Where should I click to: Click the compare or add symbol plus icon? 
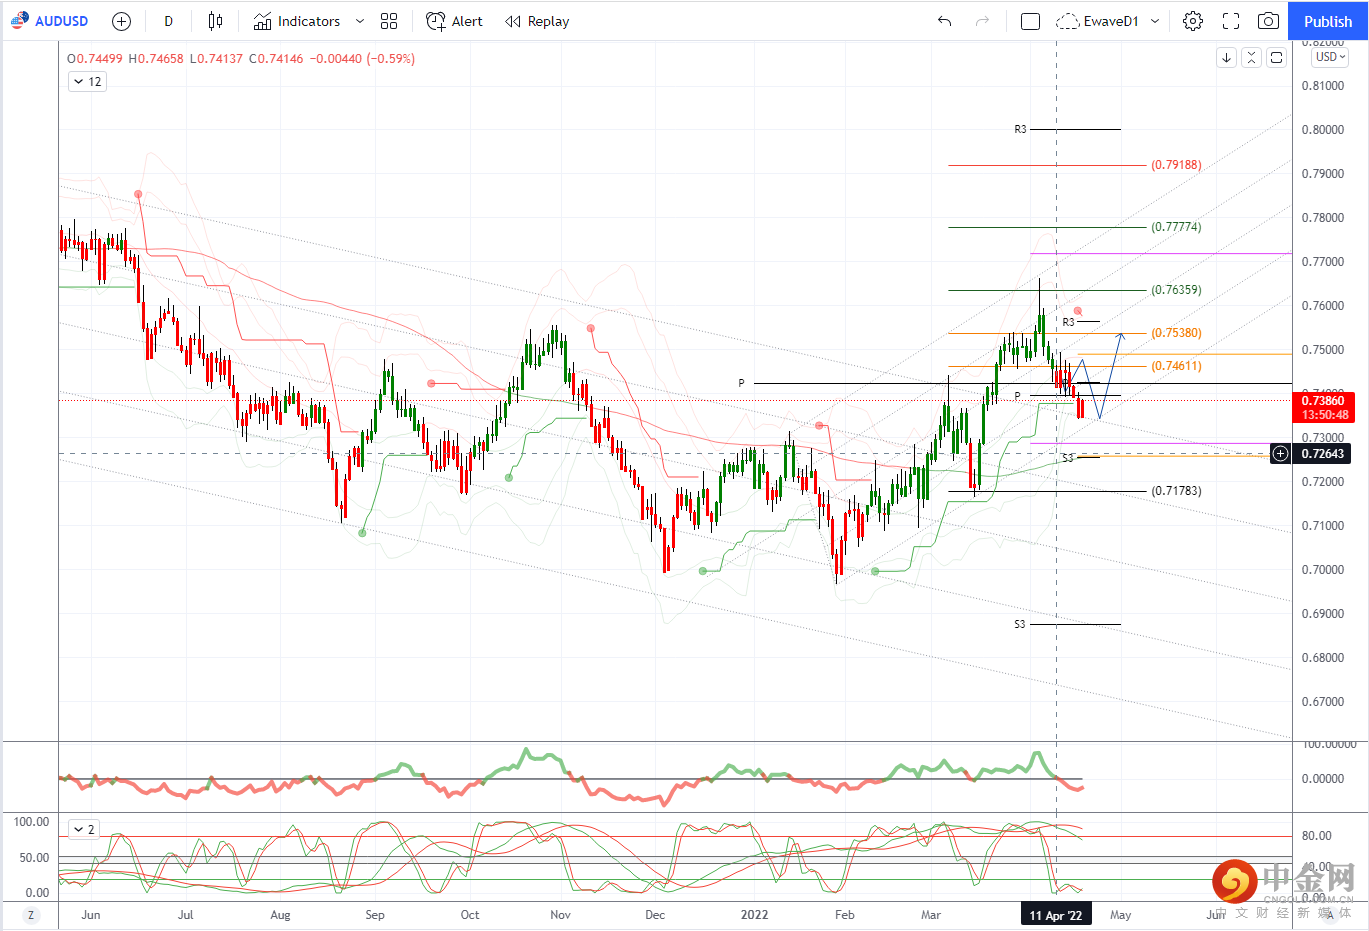pyautogui.click(x=121, y=21)
